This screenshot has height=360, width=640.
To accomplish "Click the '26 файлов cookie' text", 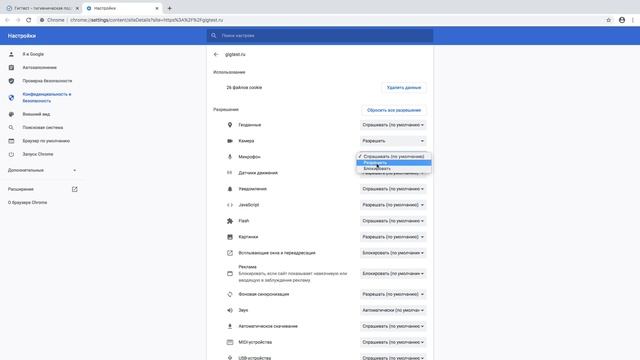I will click(244, 87).
